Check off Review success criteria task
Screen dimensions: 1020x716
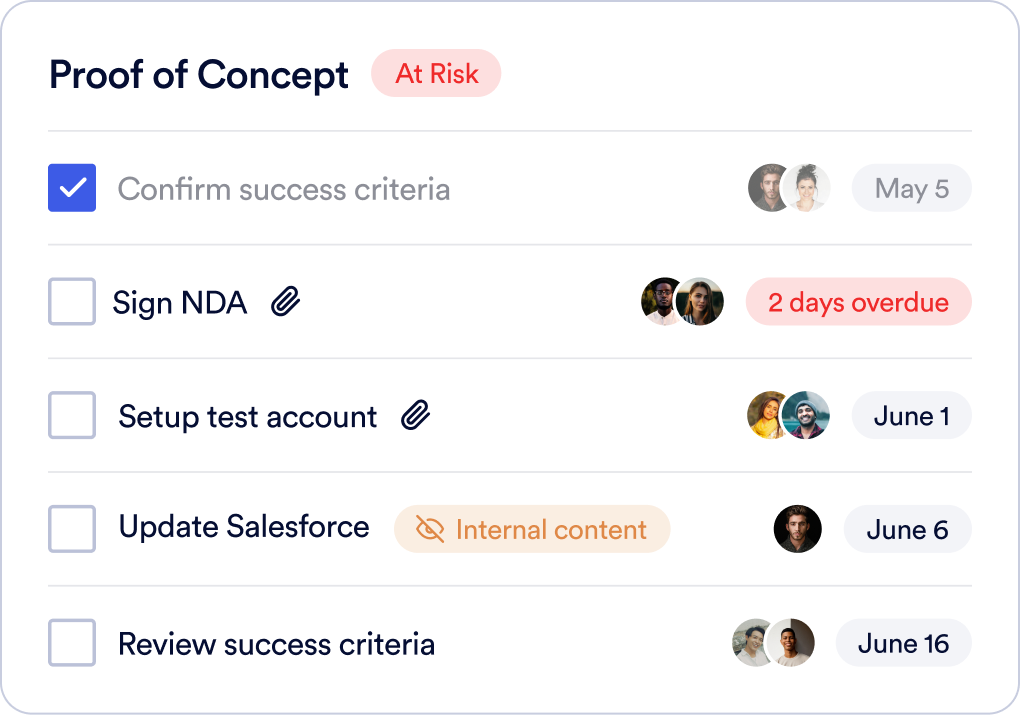(x=72, y=643)
